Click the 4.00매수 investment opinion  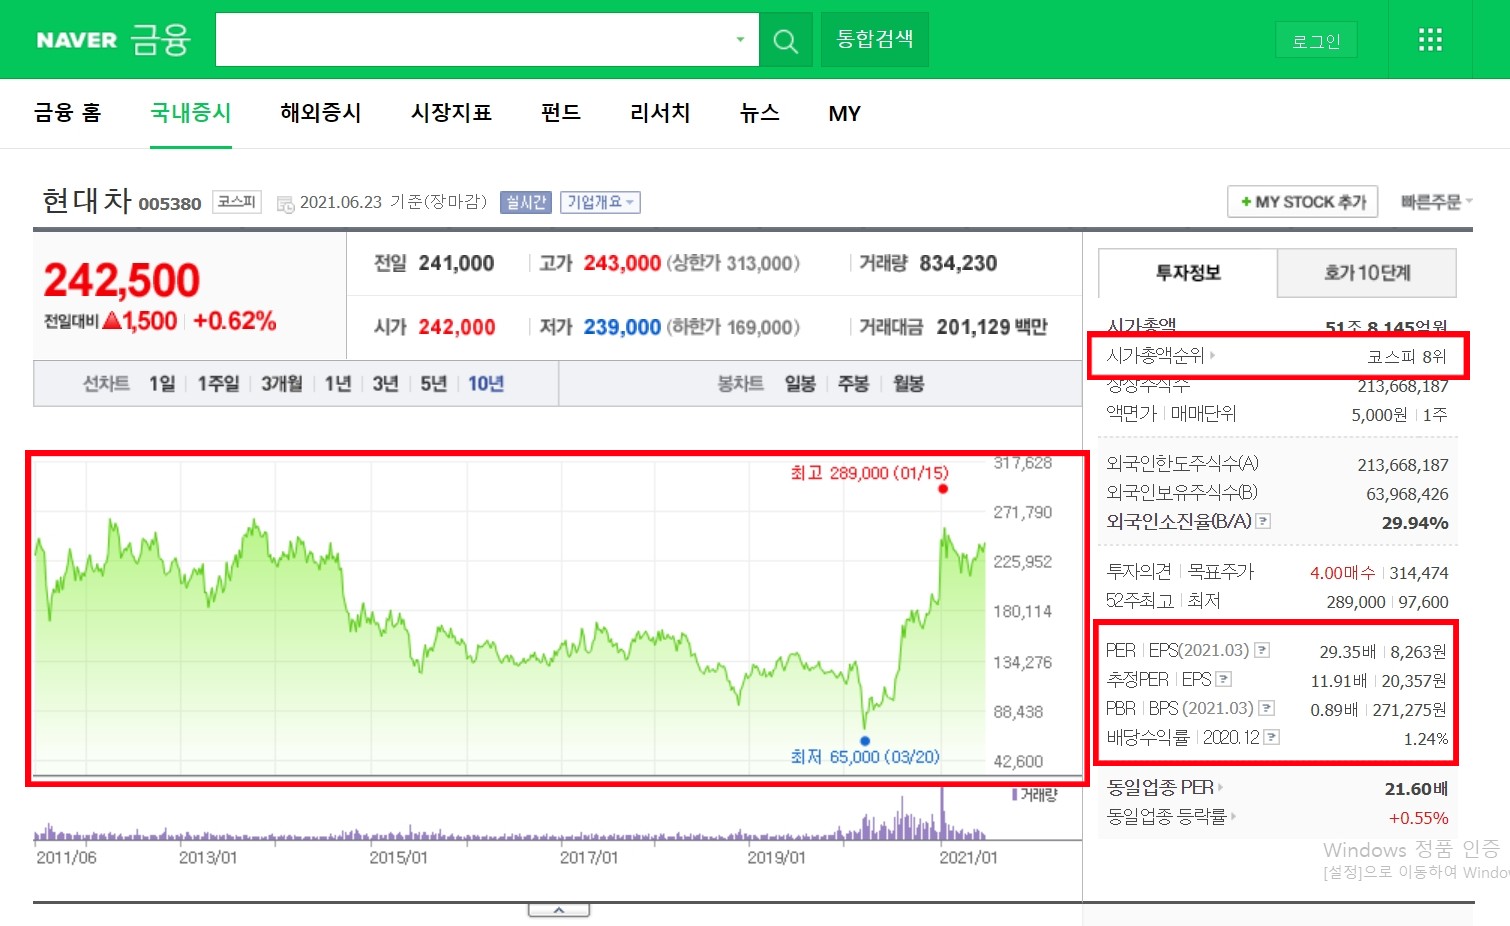[1342, 573]
